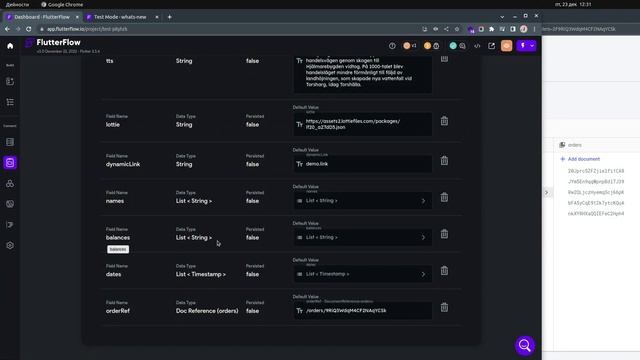Open the run mode dropdown arrow
Viewport: 640px width, 360px height.
532,46
